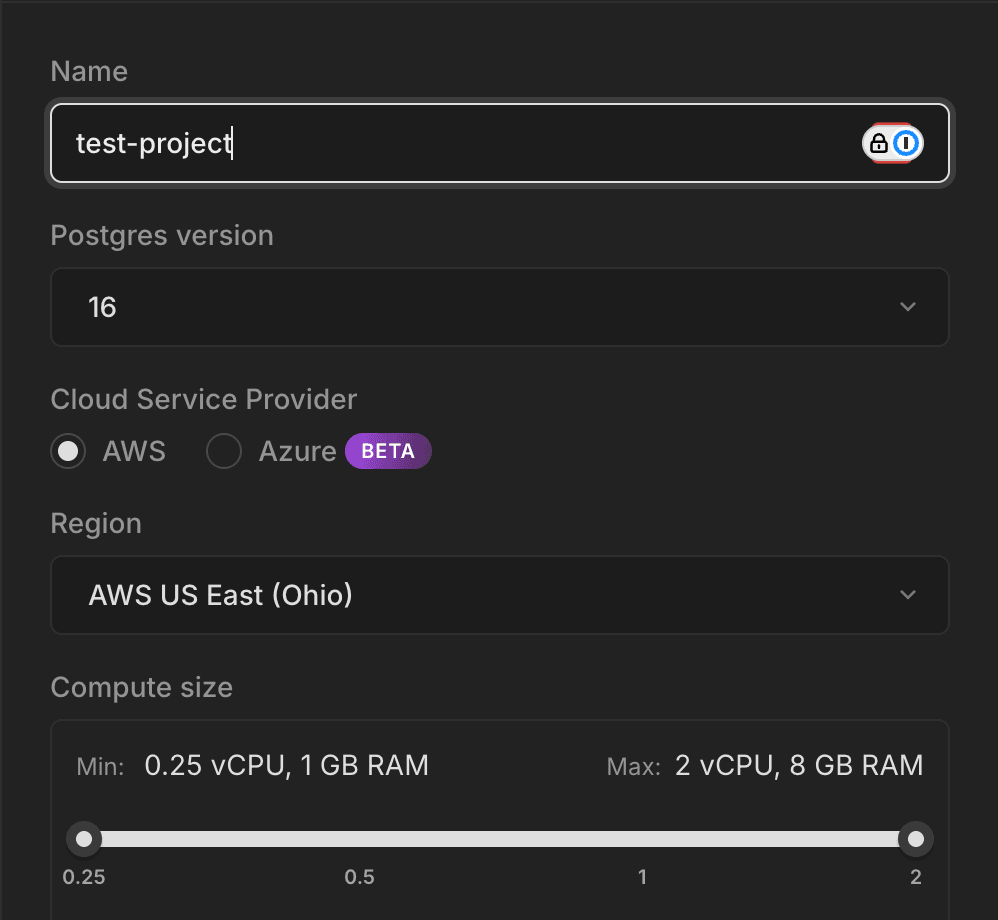Click the 0.5 tick label under slider
The height and width of the screenshot is (920, 998).
click(360, 877)
